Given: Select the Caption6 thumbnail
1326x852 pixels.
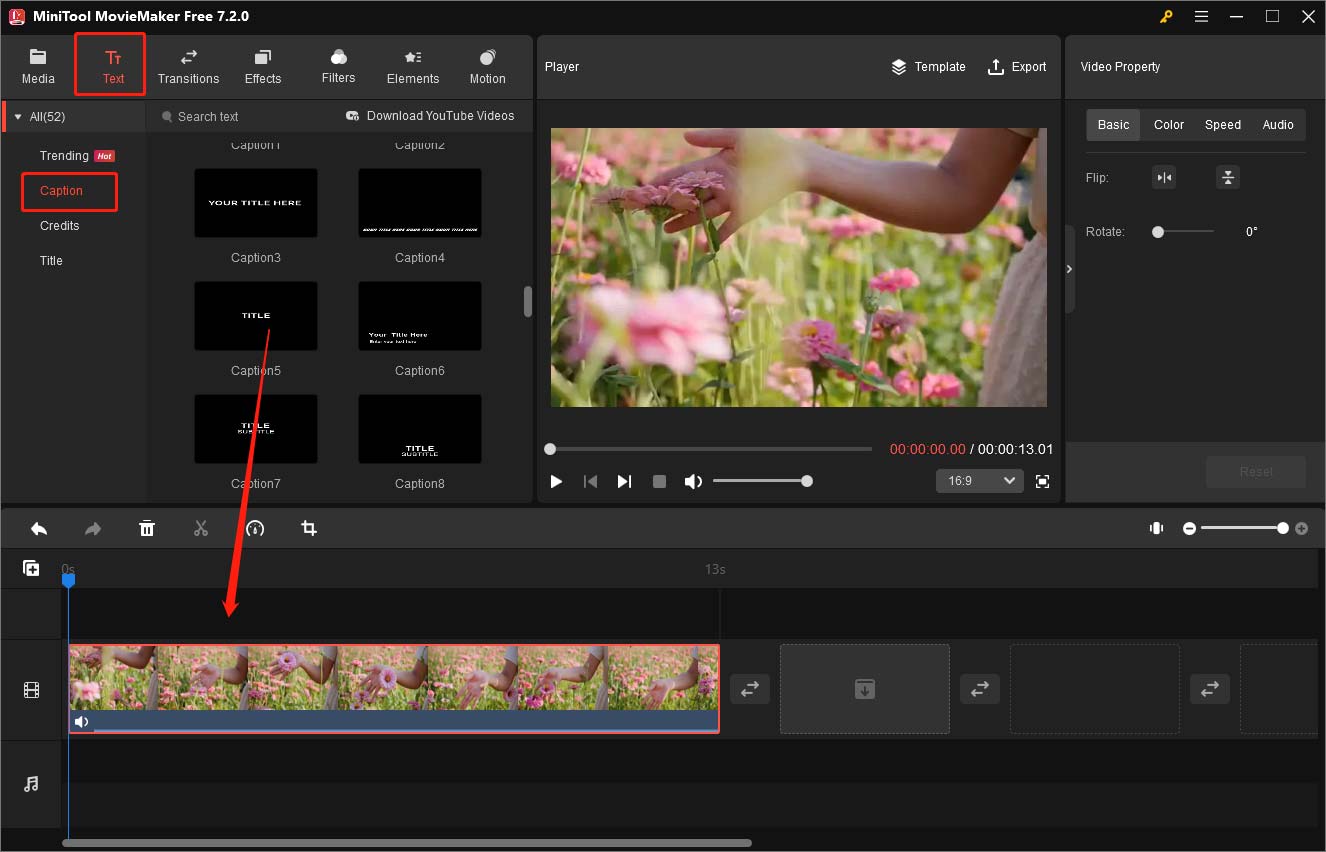Looking at the screenshot, I should pyautogui.click(x=420, y=316).
